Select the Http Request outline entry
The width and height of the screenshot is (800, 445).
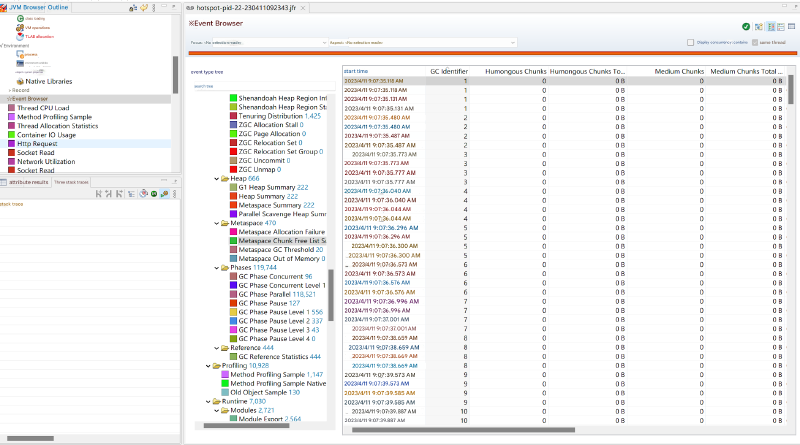click(x=39, y=144)
